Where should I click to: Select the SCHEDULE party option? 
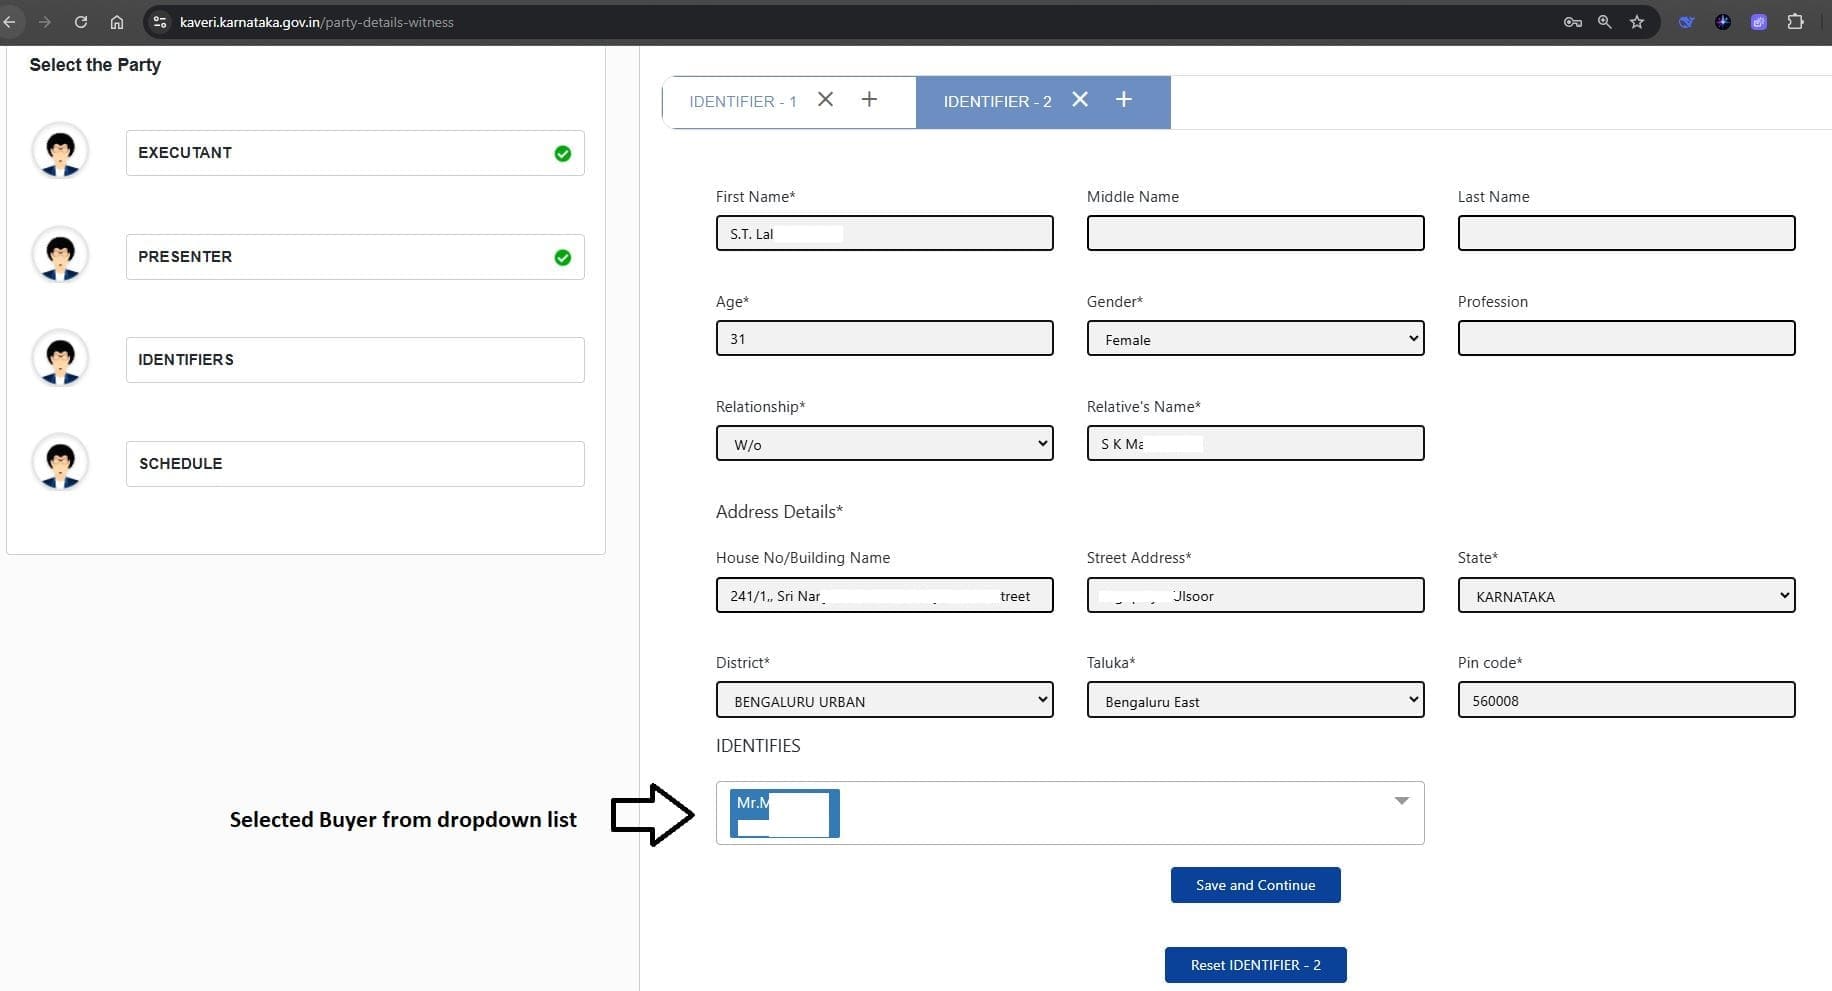(x=355, y=464)
